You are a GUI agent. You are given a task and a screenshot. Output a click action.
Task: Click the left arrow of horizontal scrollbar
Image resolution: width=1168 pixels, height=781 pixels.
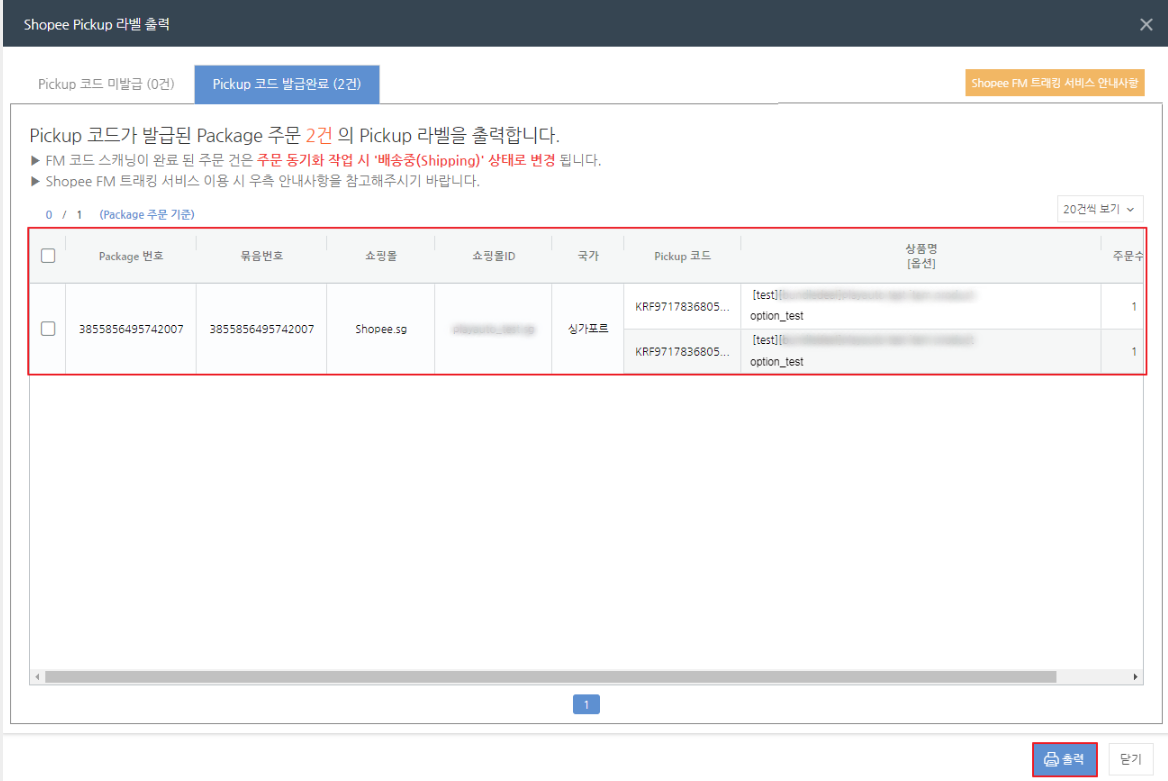pos(38,677)
